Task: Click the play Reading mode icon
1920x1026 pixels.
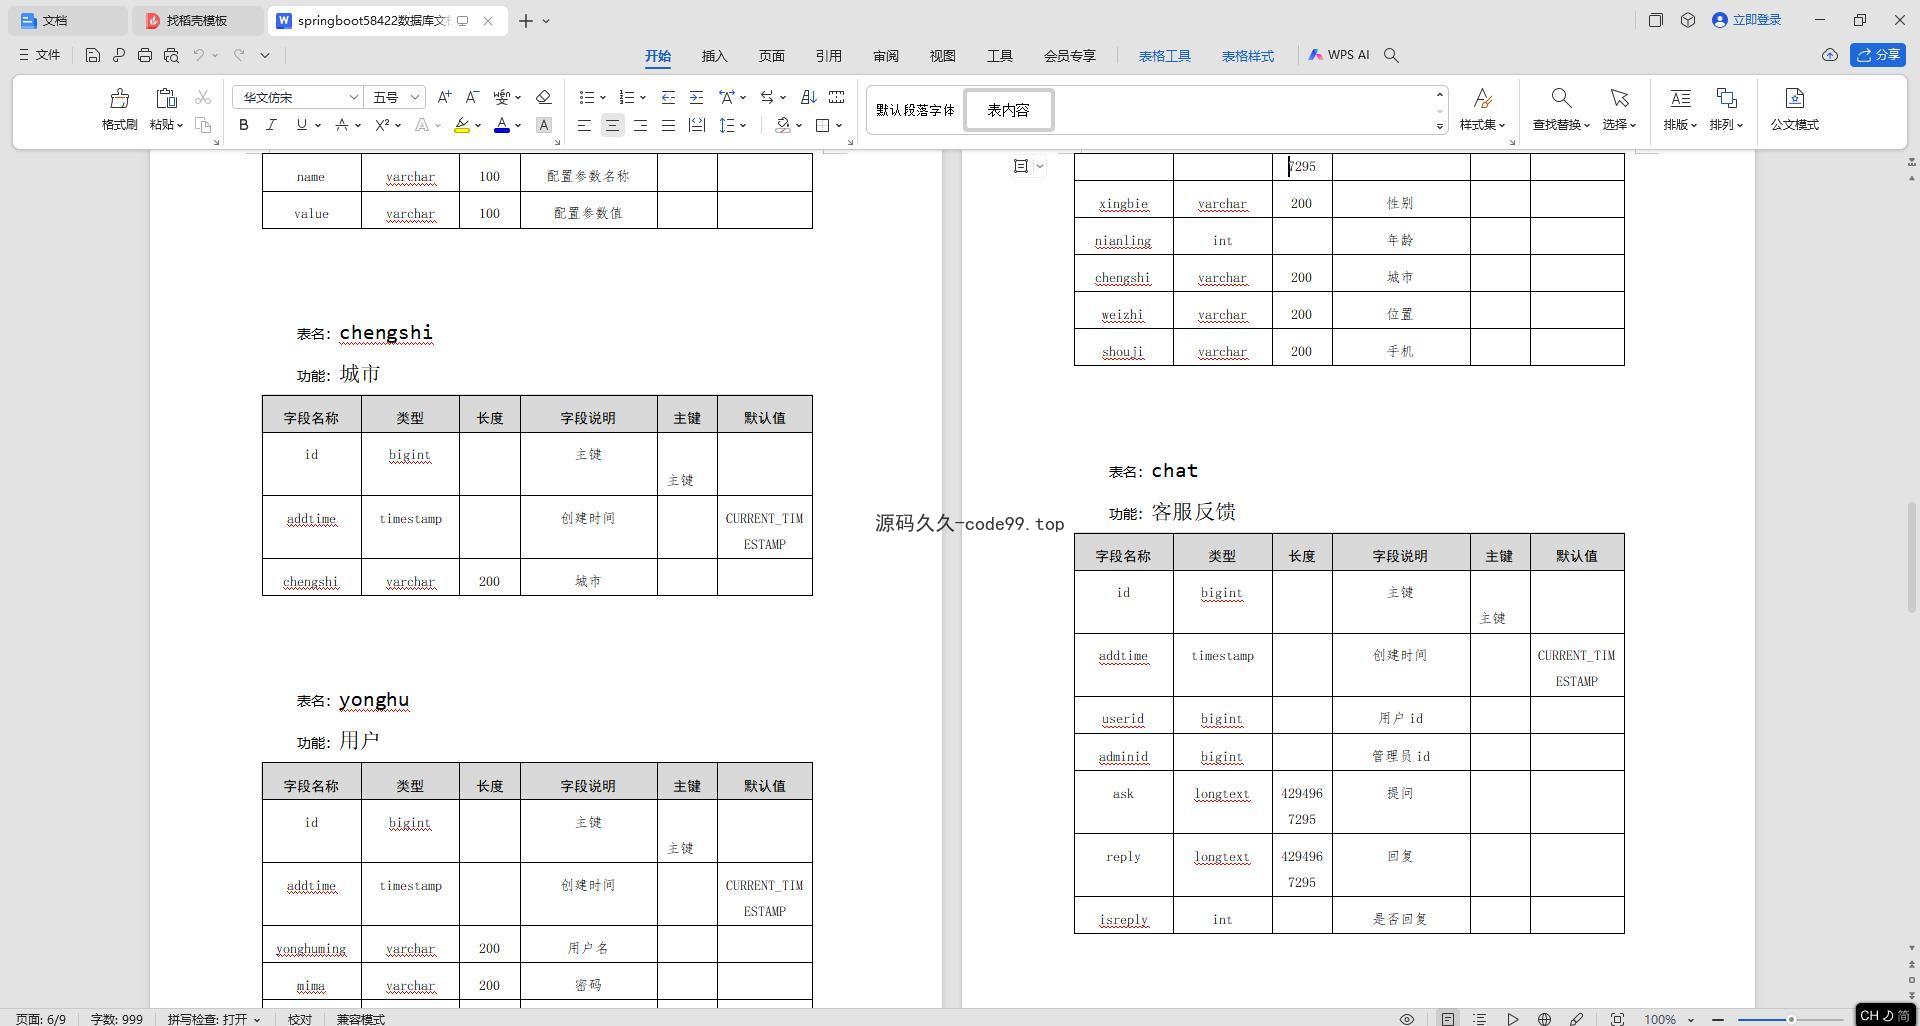Action: point(1512,1019)
